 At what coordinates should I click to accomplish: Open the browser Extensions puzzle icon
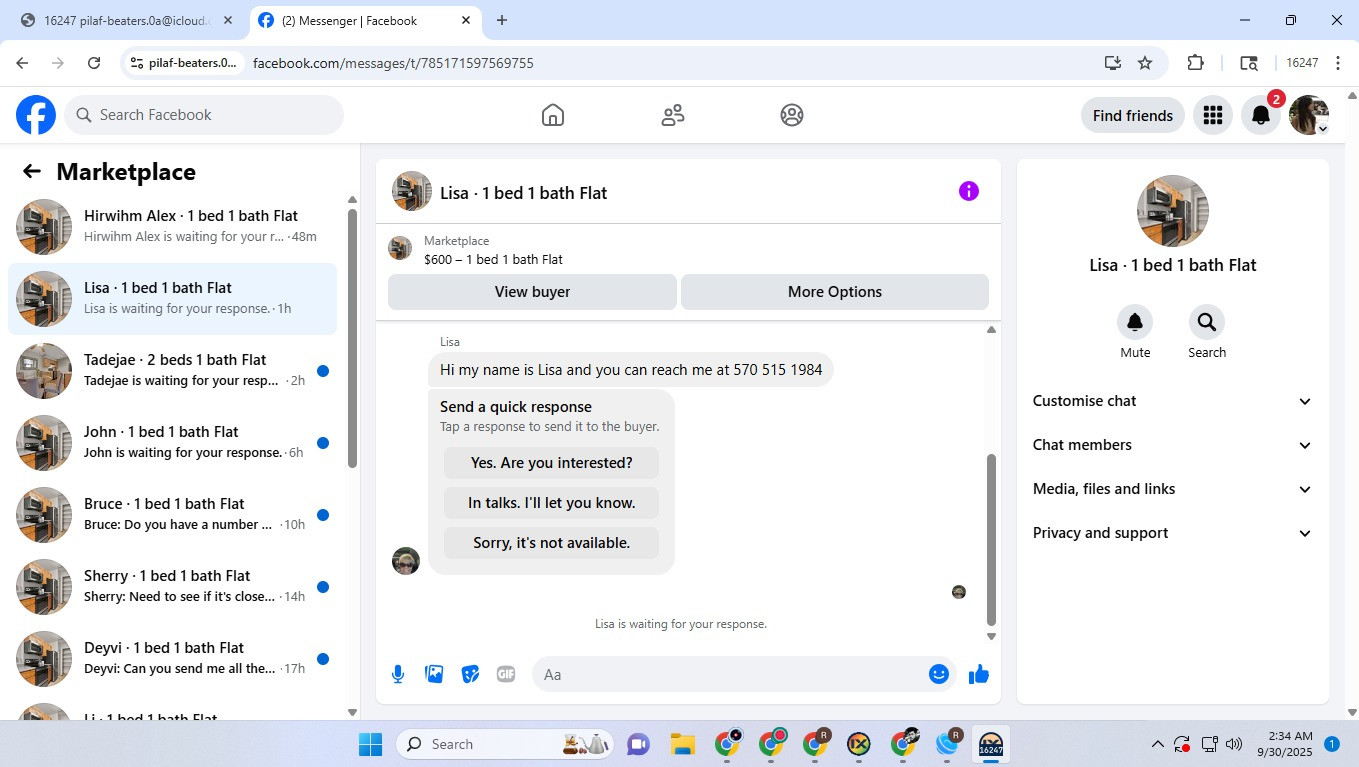[x=1195, y=63]
